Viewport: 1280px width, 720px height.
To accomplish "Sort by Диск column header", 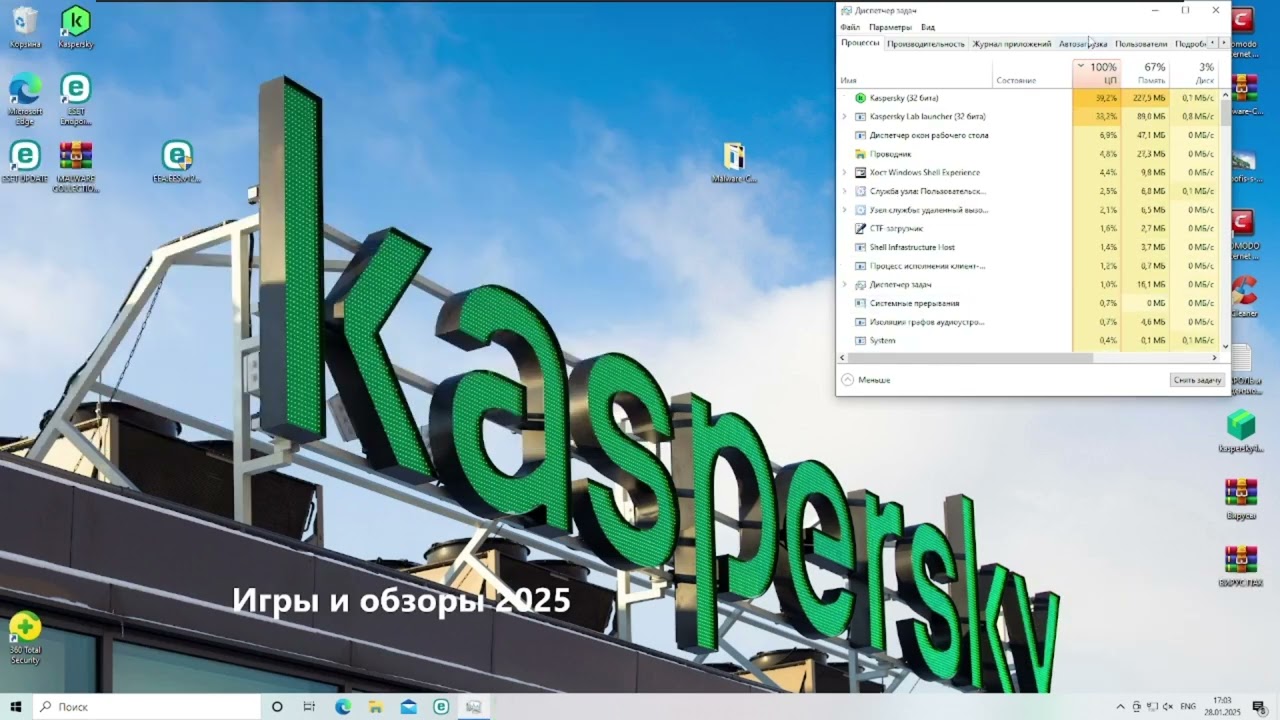I will [x=1194, y=73].
